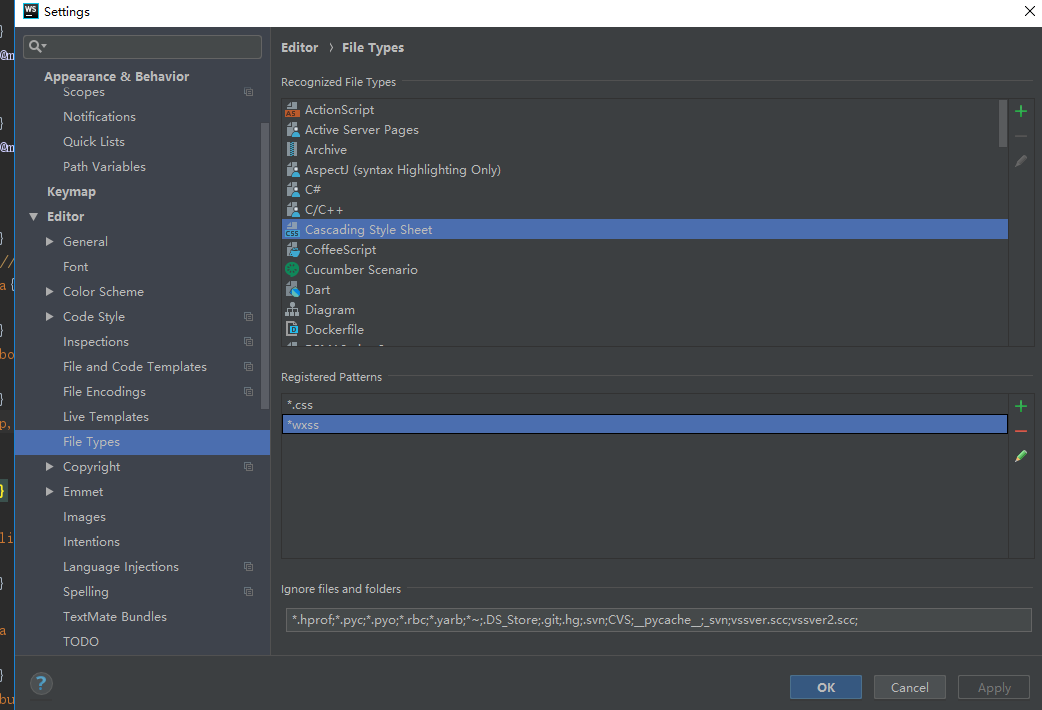Click the Cascading Style Sheet CSS icon
This screenshot has width=1042, height=710.
click(292, 229)
